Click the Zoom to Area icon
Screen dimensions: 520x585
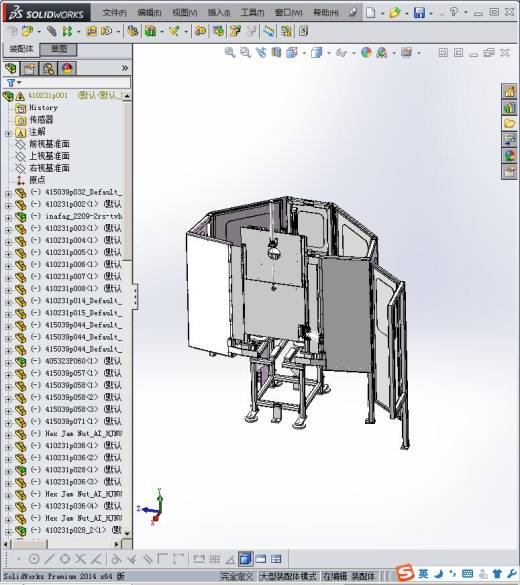(x=245, y=53)
